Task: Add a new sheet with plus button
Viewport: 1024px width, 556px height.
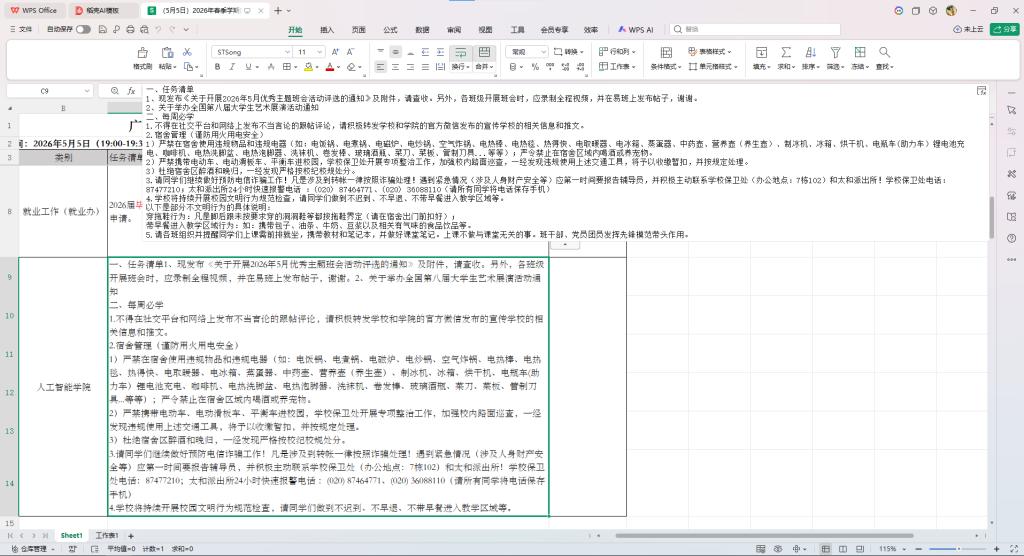Action: 131,536
